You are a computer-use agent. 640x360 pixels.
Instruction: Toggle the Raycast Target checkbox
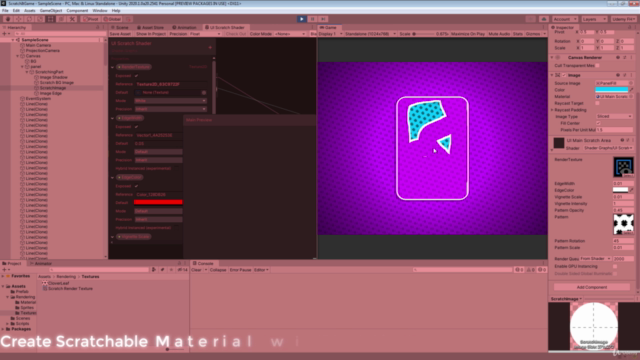(x=598, y=103)
